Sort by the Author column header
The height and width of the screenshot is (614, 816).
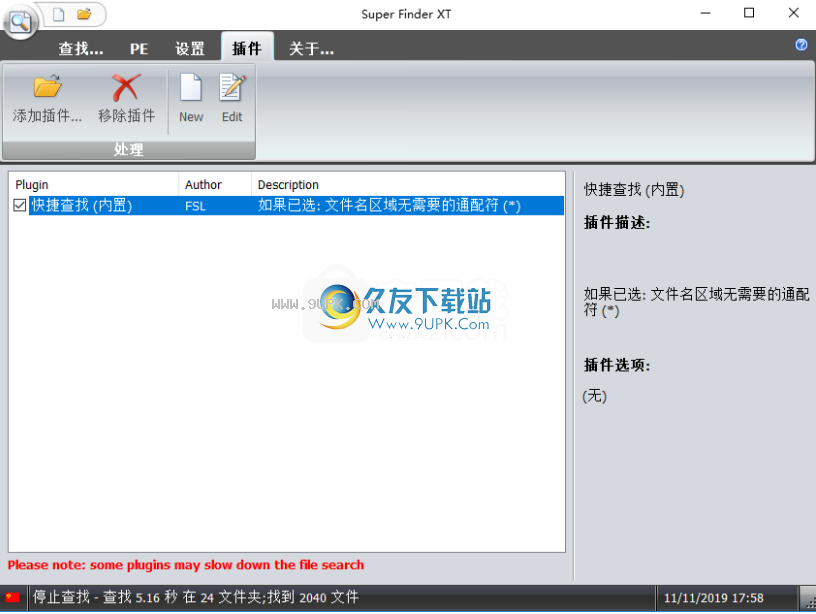(x=215, y=185)
